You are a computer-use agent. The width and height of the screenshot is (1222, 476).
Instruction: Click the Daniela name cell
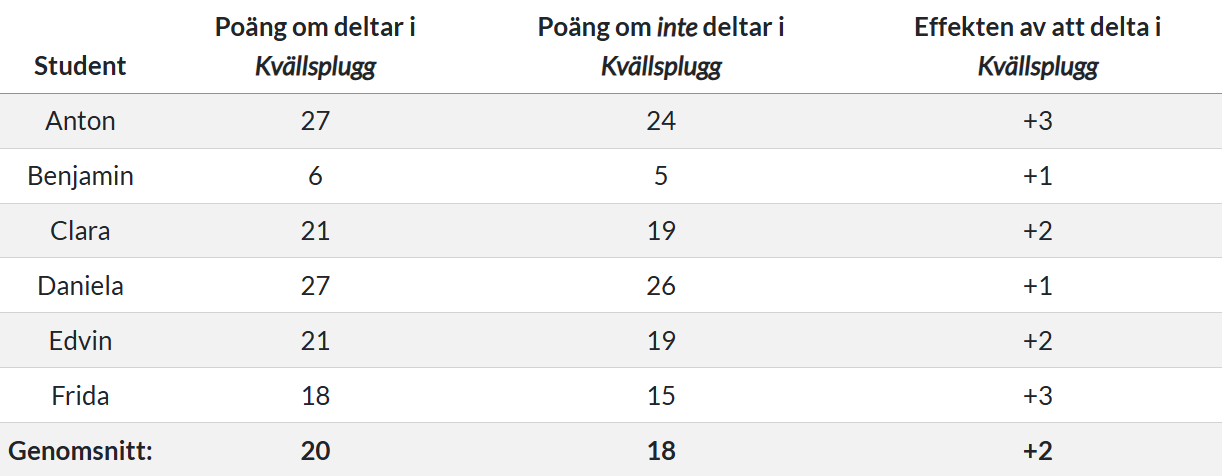80,286
